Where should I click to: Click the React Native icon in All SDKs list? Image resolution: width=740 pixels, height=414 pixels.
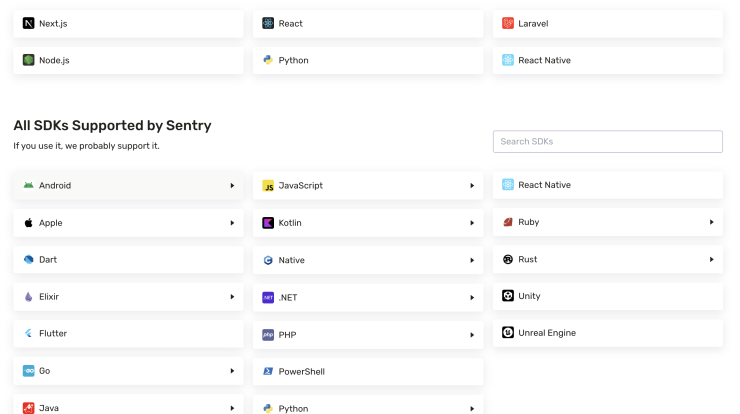tap(508, 185)
